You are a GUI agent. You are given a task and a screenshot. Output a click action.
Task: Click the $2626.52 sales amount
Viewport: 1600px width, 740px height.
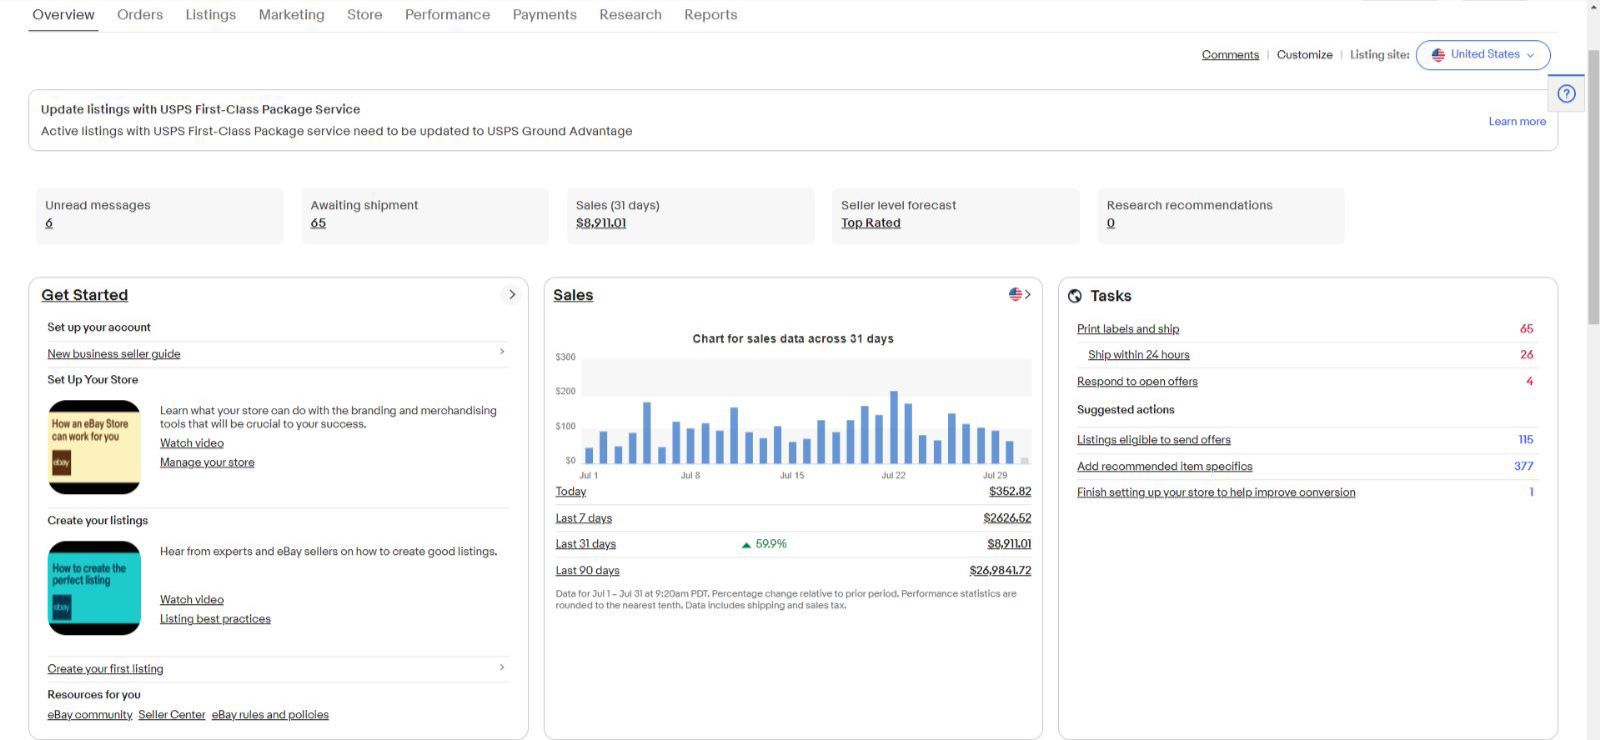pyautogui.click(x=1007, y=518)
